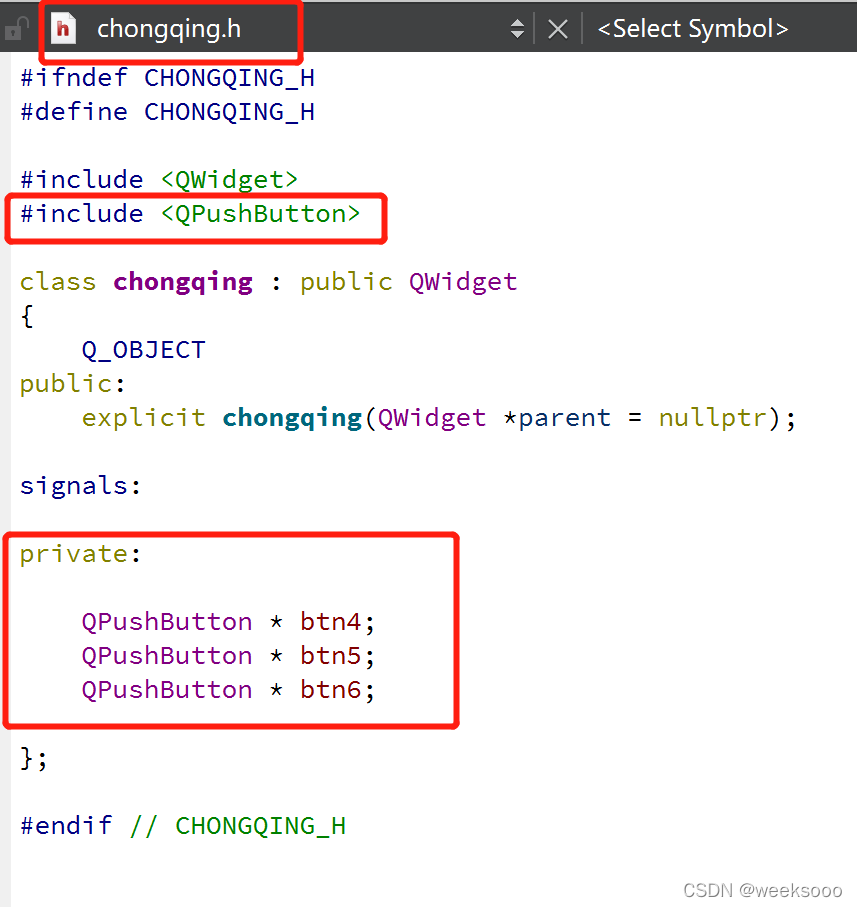Click the nullptr default argument
Viewport: 857px width, 907px height.
click(x=712, y=418)
